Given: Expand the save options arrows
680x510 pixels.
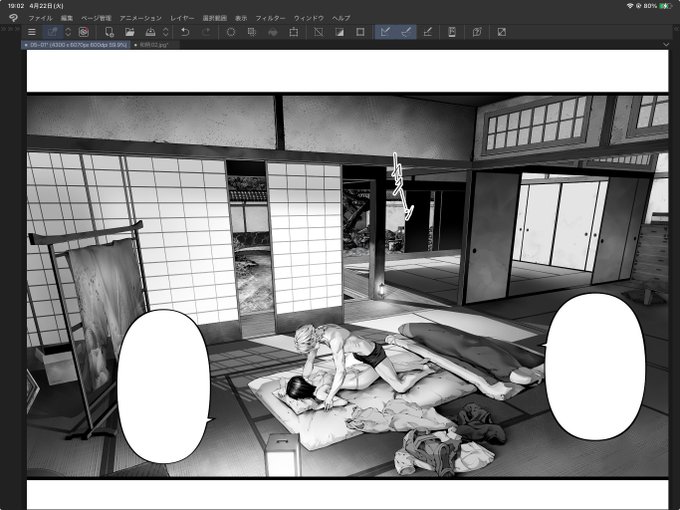Looking at the screenshot, I should click(166, 32).
